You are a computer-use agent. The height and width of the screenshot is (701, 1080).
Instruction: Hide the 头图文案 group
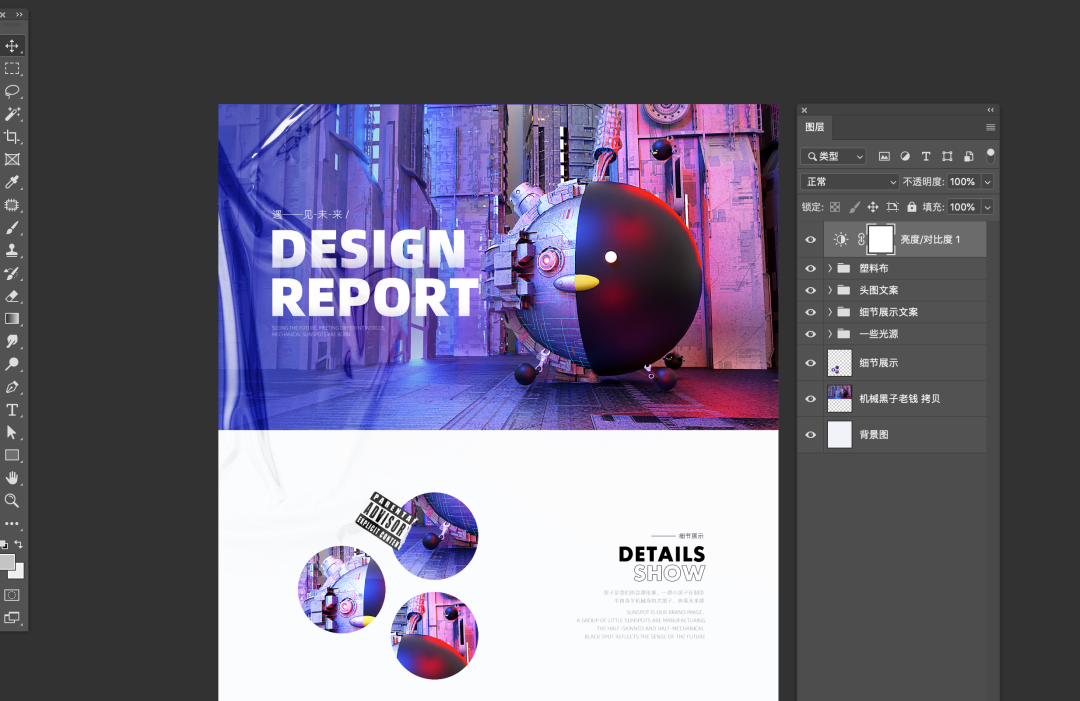pos(811,291)
